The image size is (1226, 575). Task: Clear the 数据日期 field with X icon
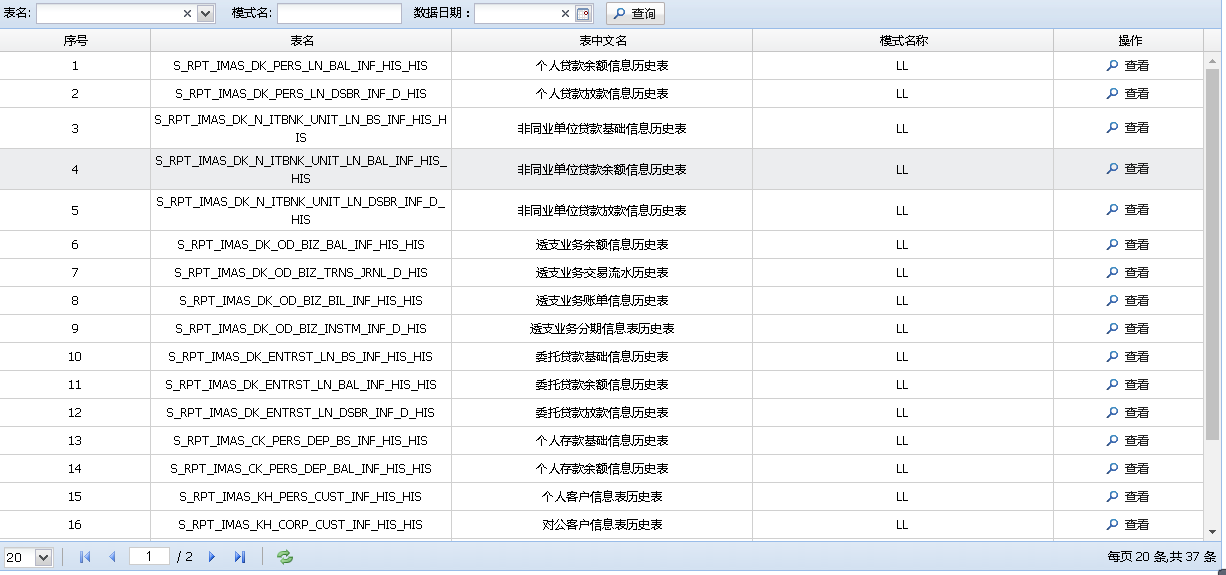point(565,14)
